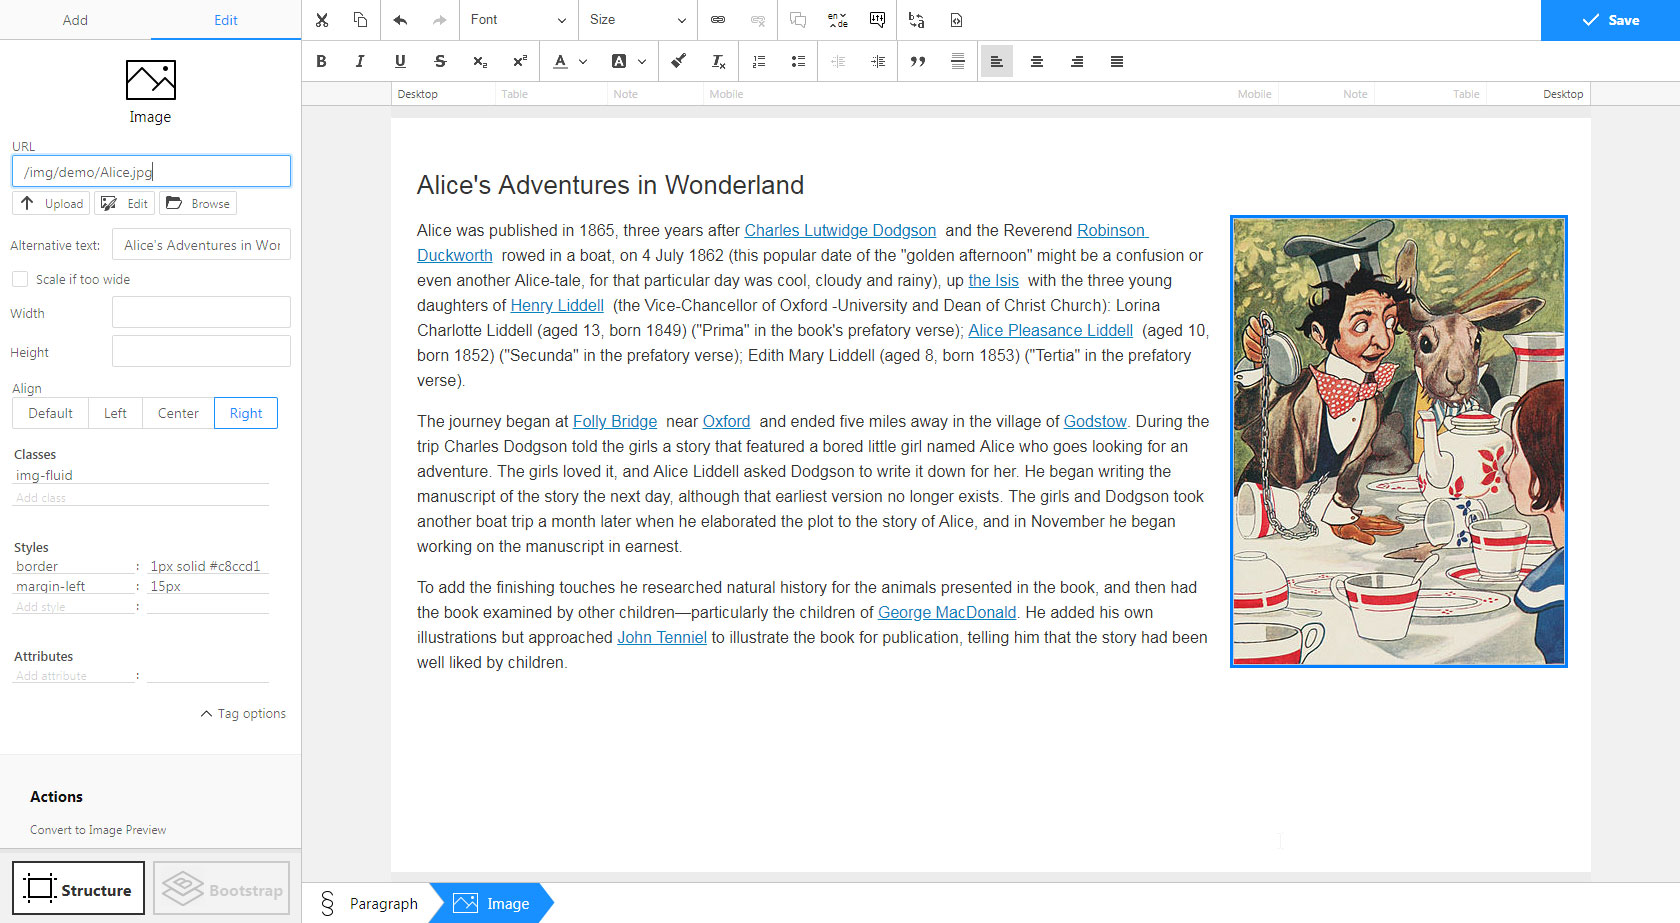
Task: Open the Font dropdown
Action: [518, 20]
